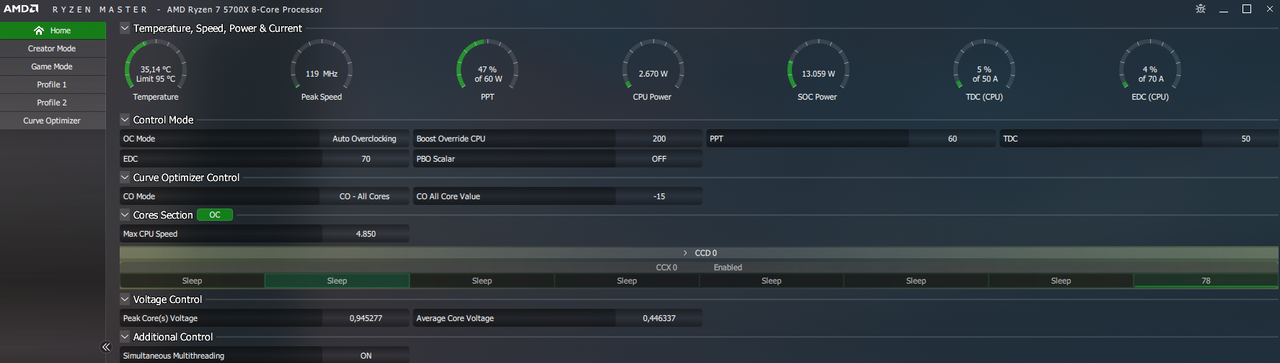Maximize the Ryzen Master window

coord(1246,9)
